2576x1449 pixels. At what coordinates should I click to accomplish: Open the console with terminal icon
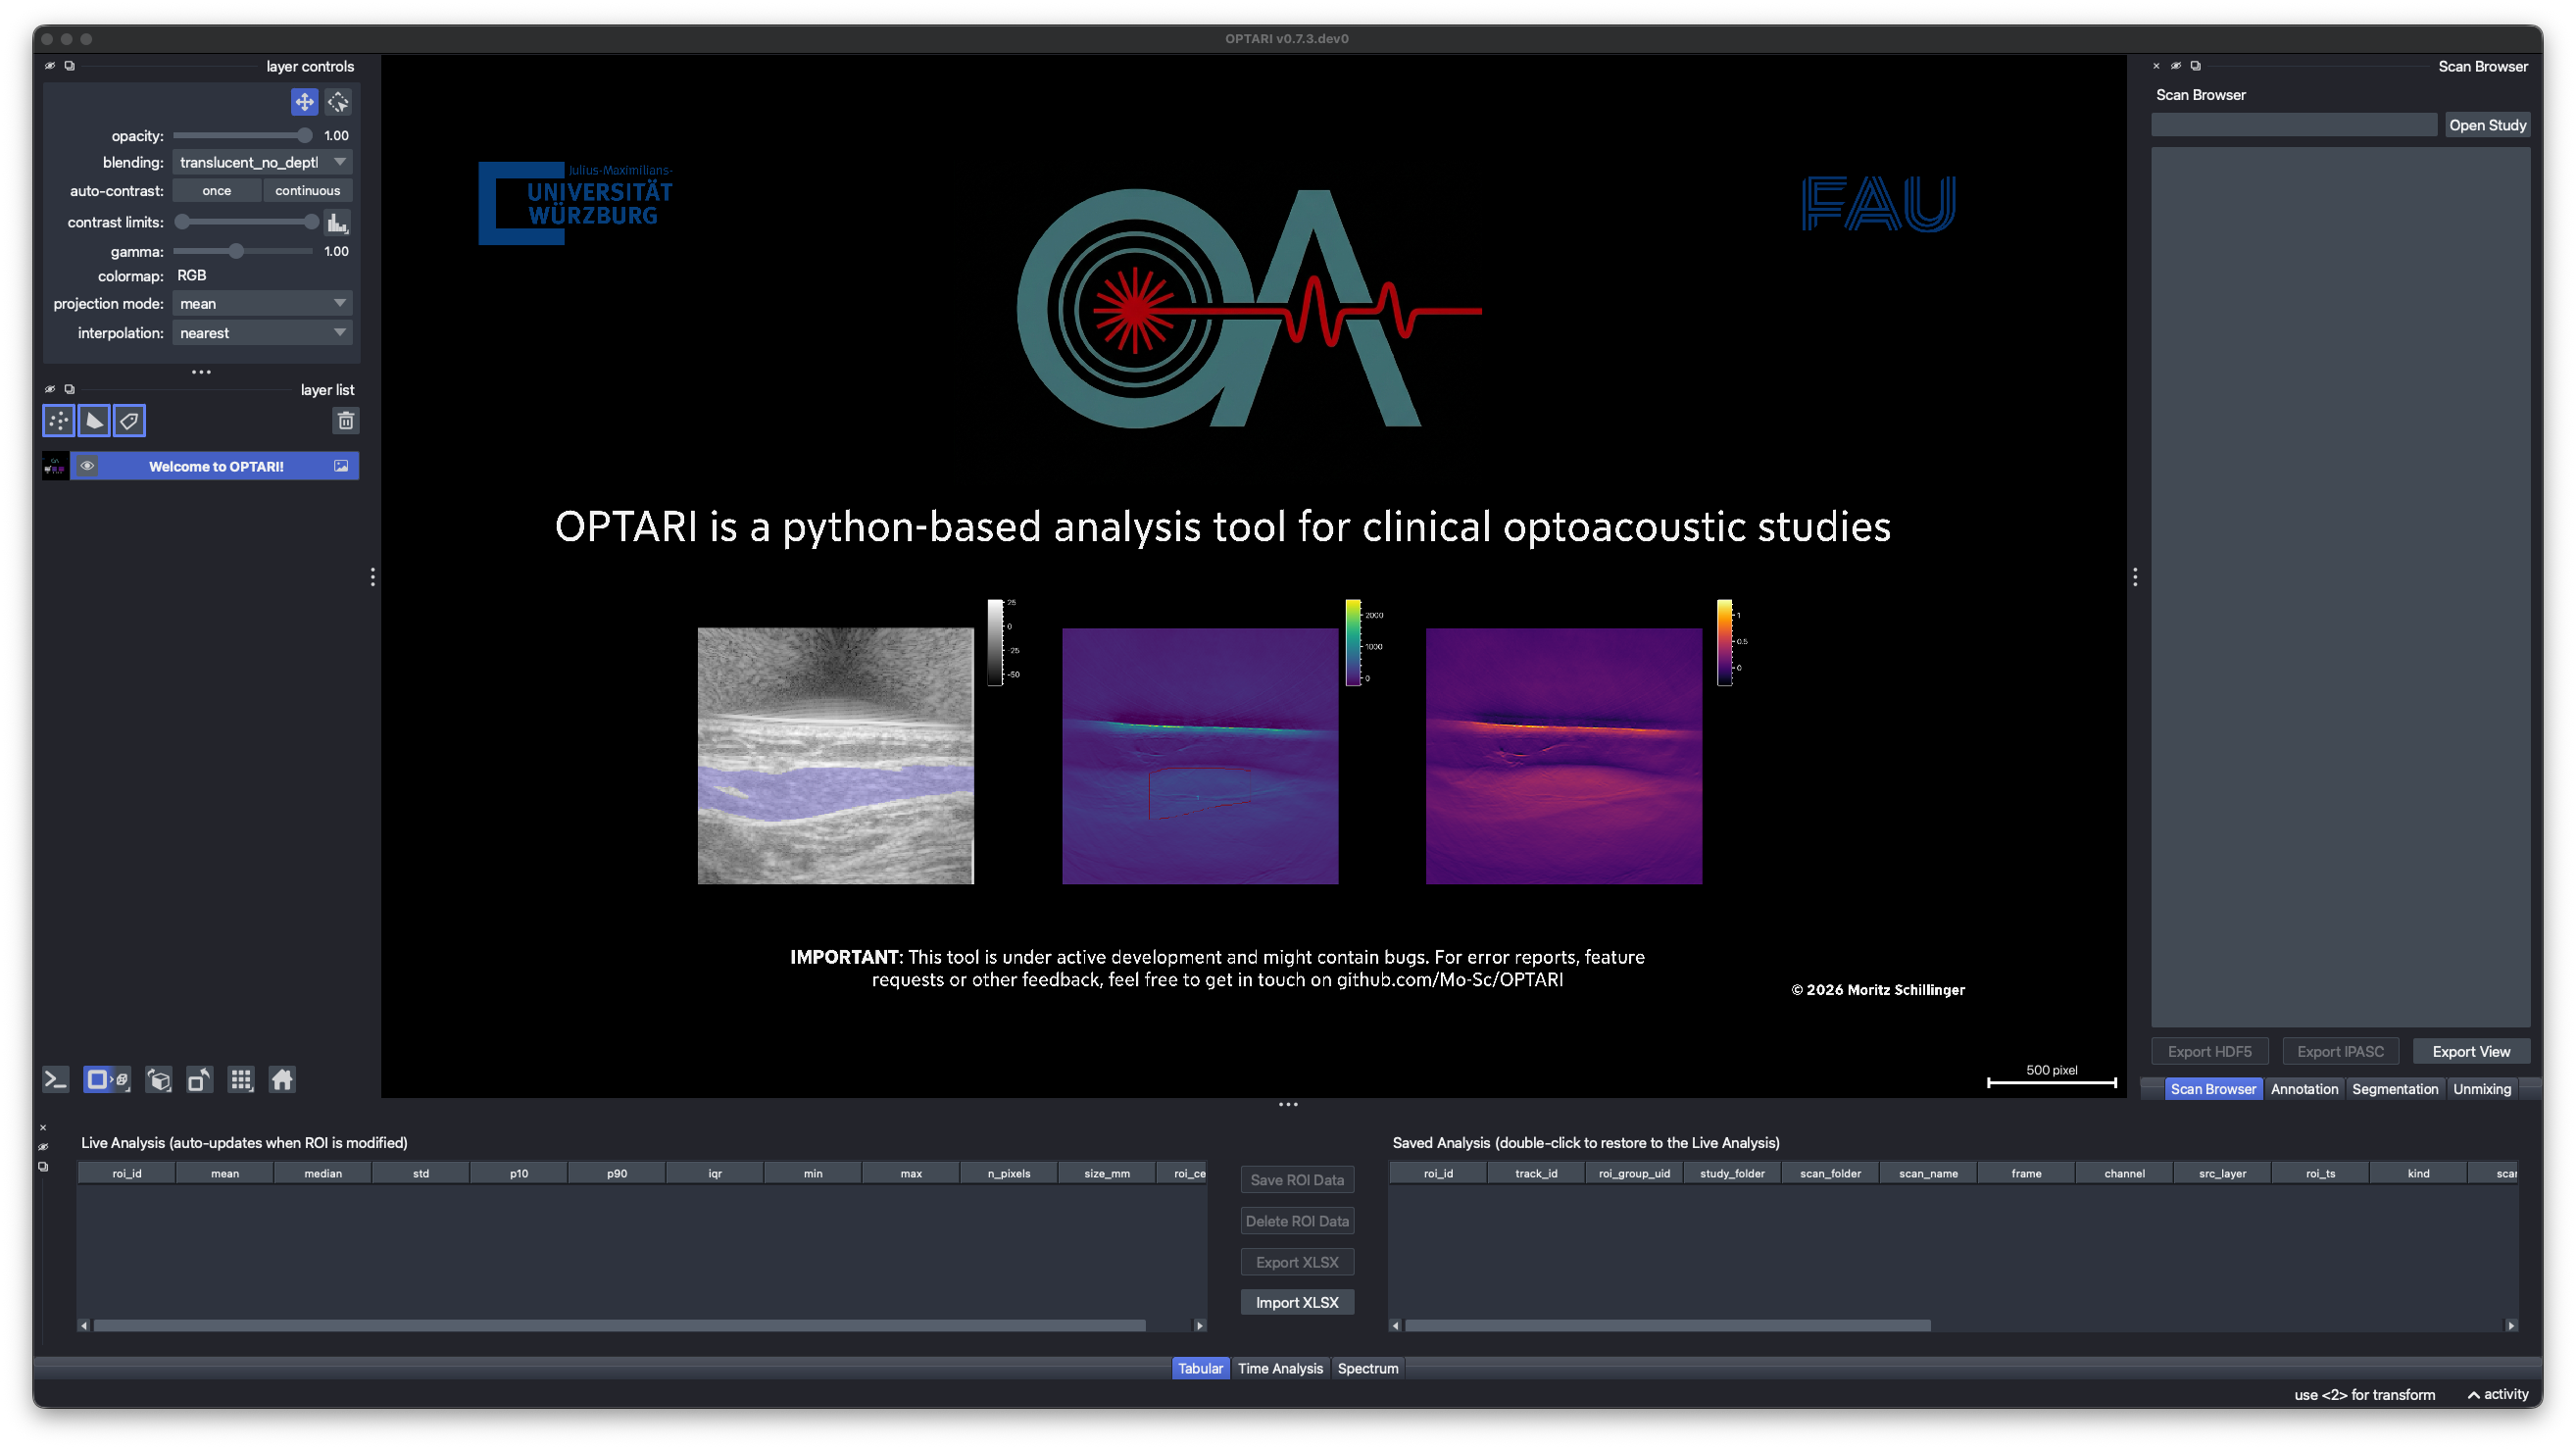click(56, 1079)
